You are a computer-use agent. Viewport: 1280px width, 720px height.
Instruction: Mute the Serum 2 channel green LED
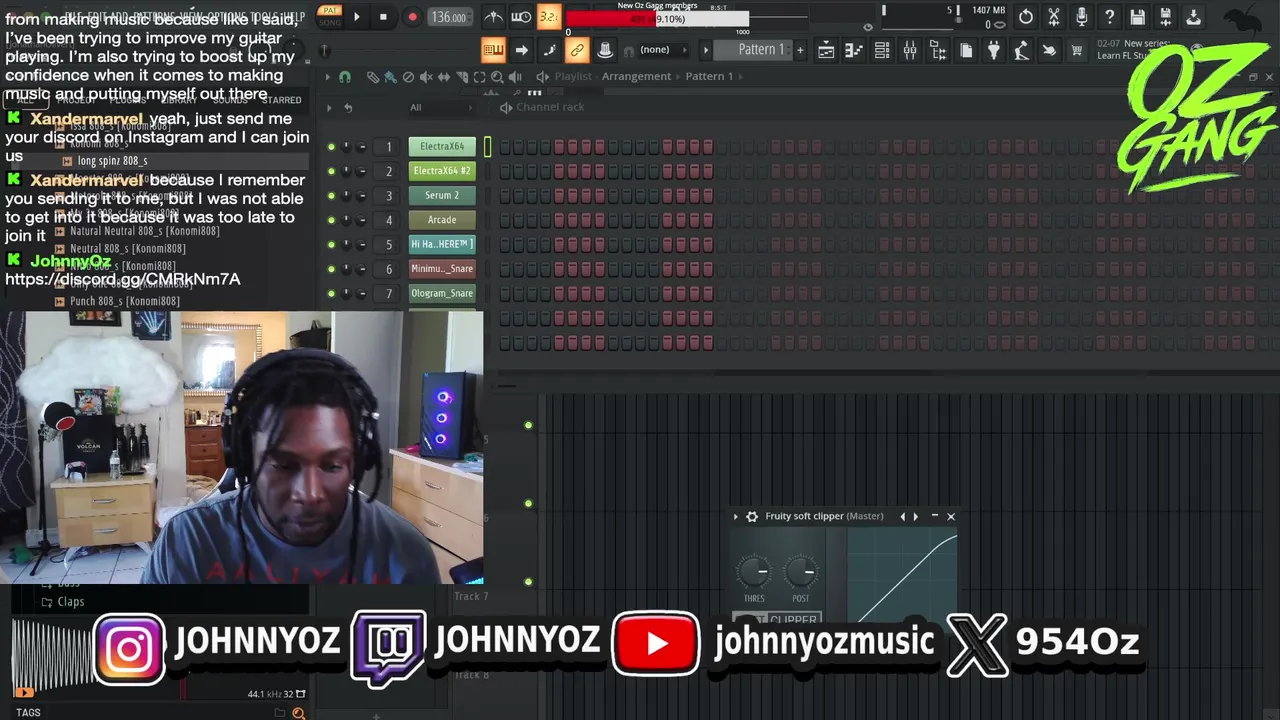coord(331,196)
